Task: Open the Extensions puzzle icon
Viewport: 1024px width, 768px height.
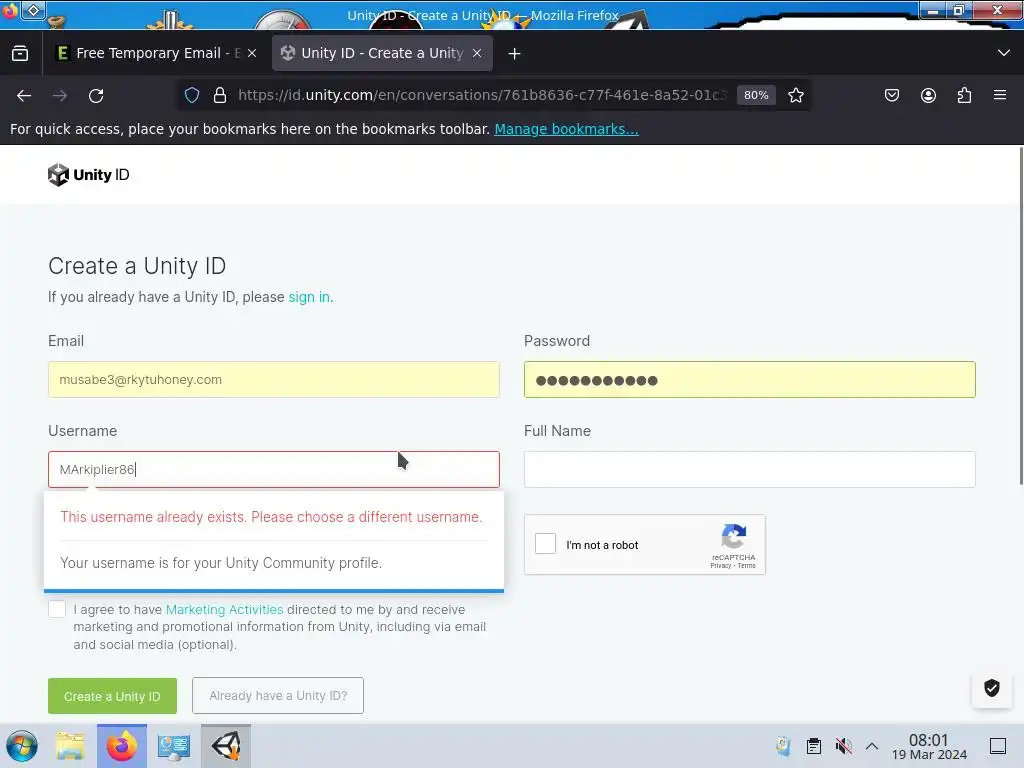Action: [964, 95]
